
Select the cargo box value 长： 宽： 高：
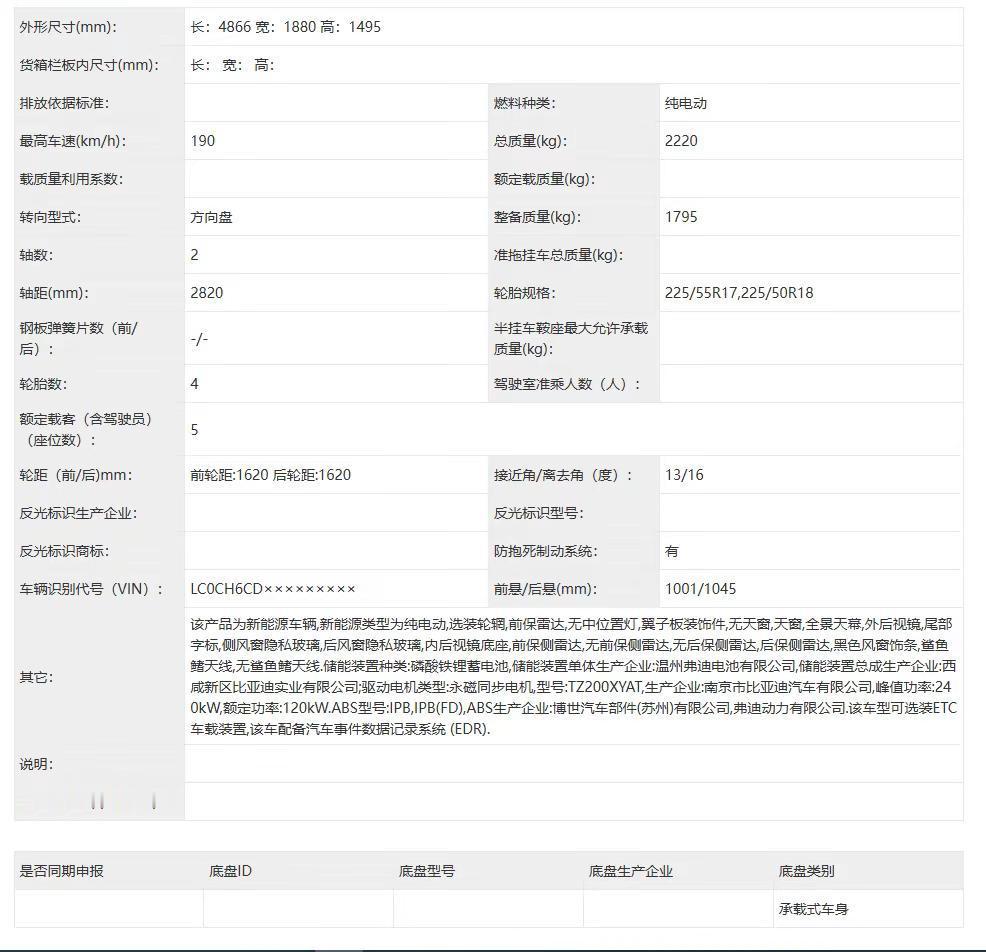[233, 65]
